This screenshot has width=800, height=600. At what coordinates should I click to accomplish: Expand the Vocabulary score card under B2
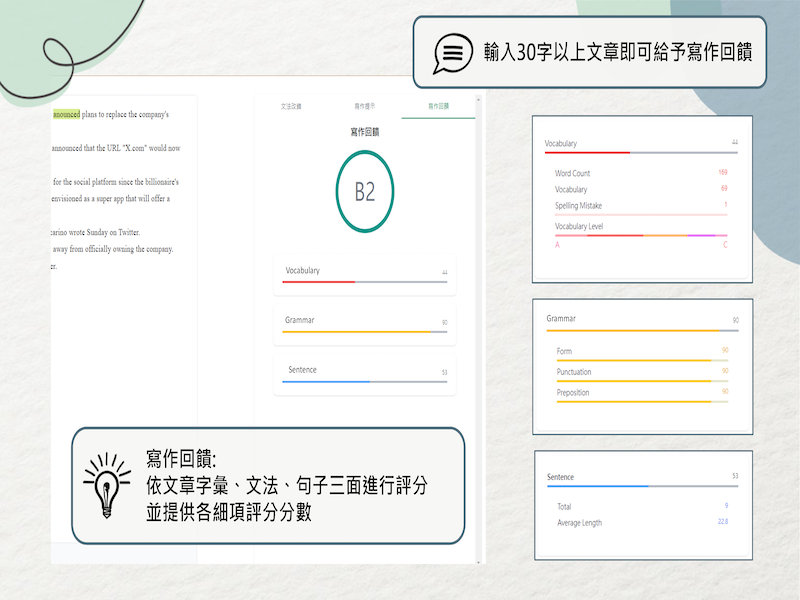pos(364,275)
